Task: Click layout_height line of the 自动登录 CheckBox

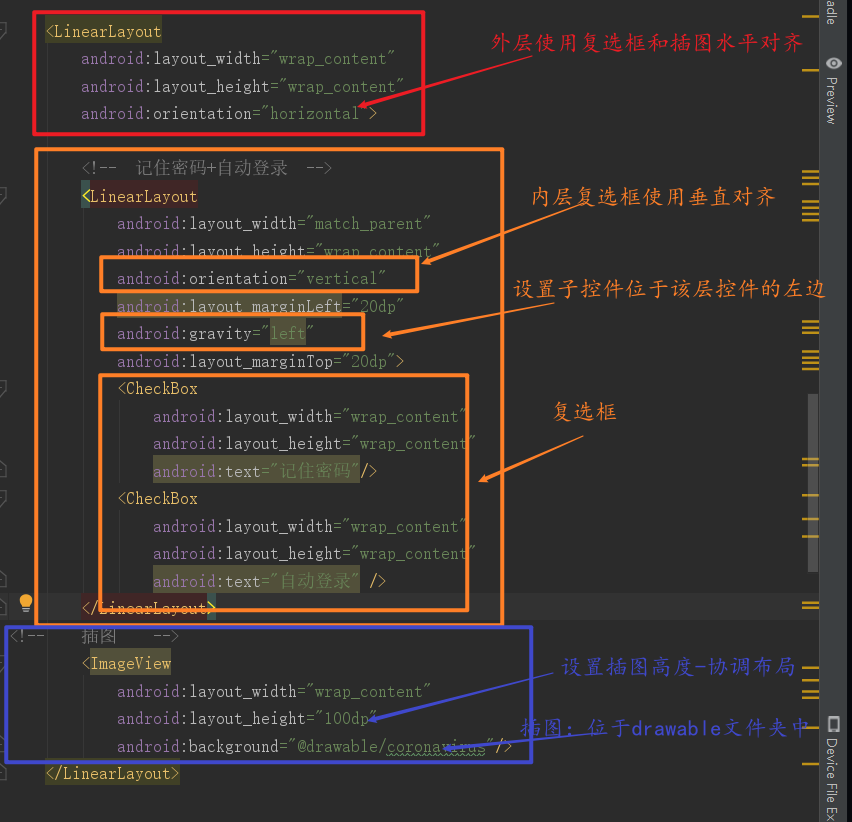Action: click(x=314, y=554)
